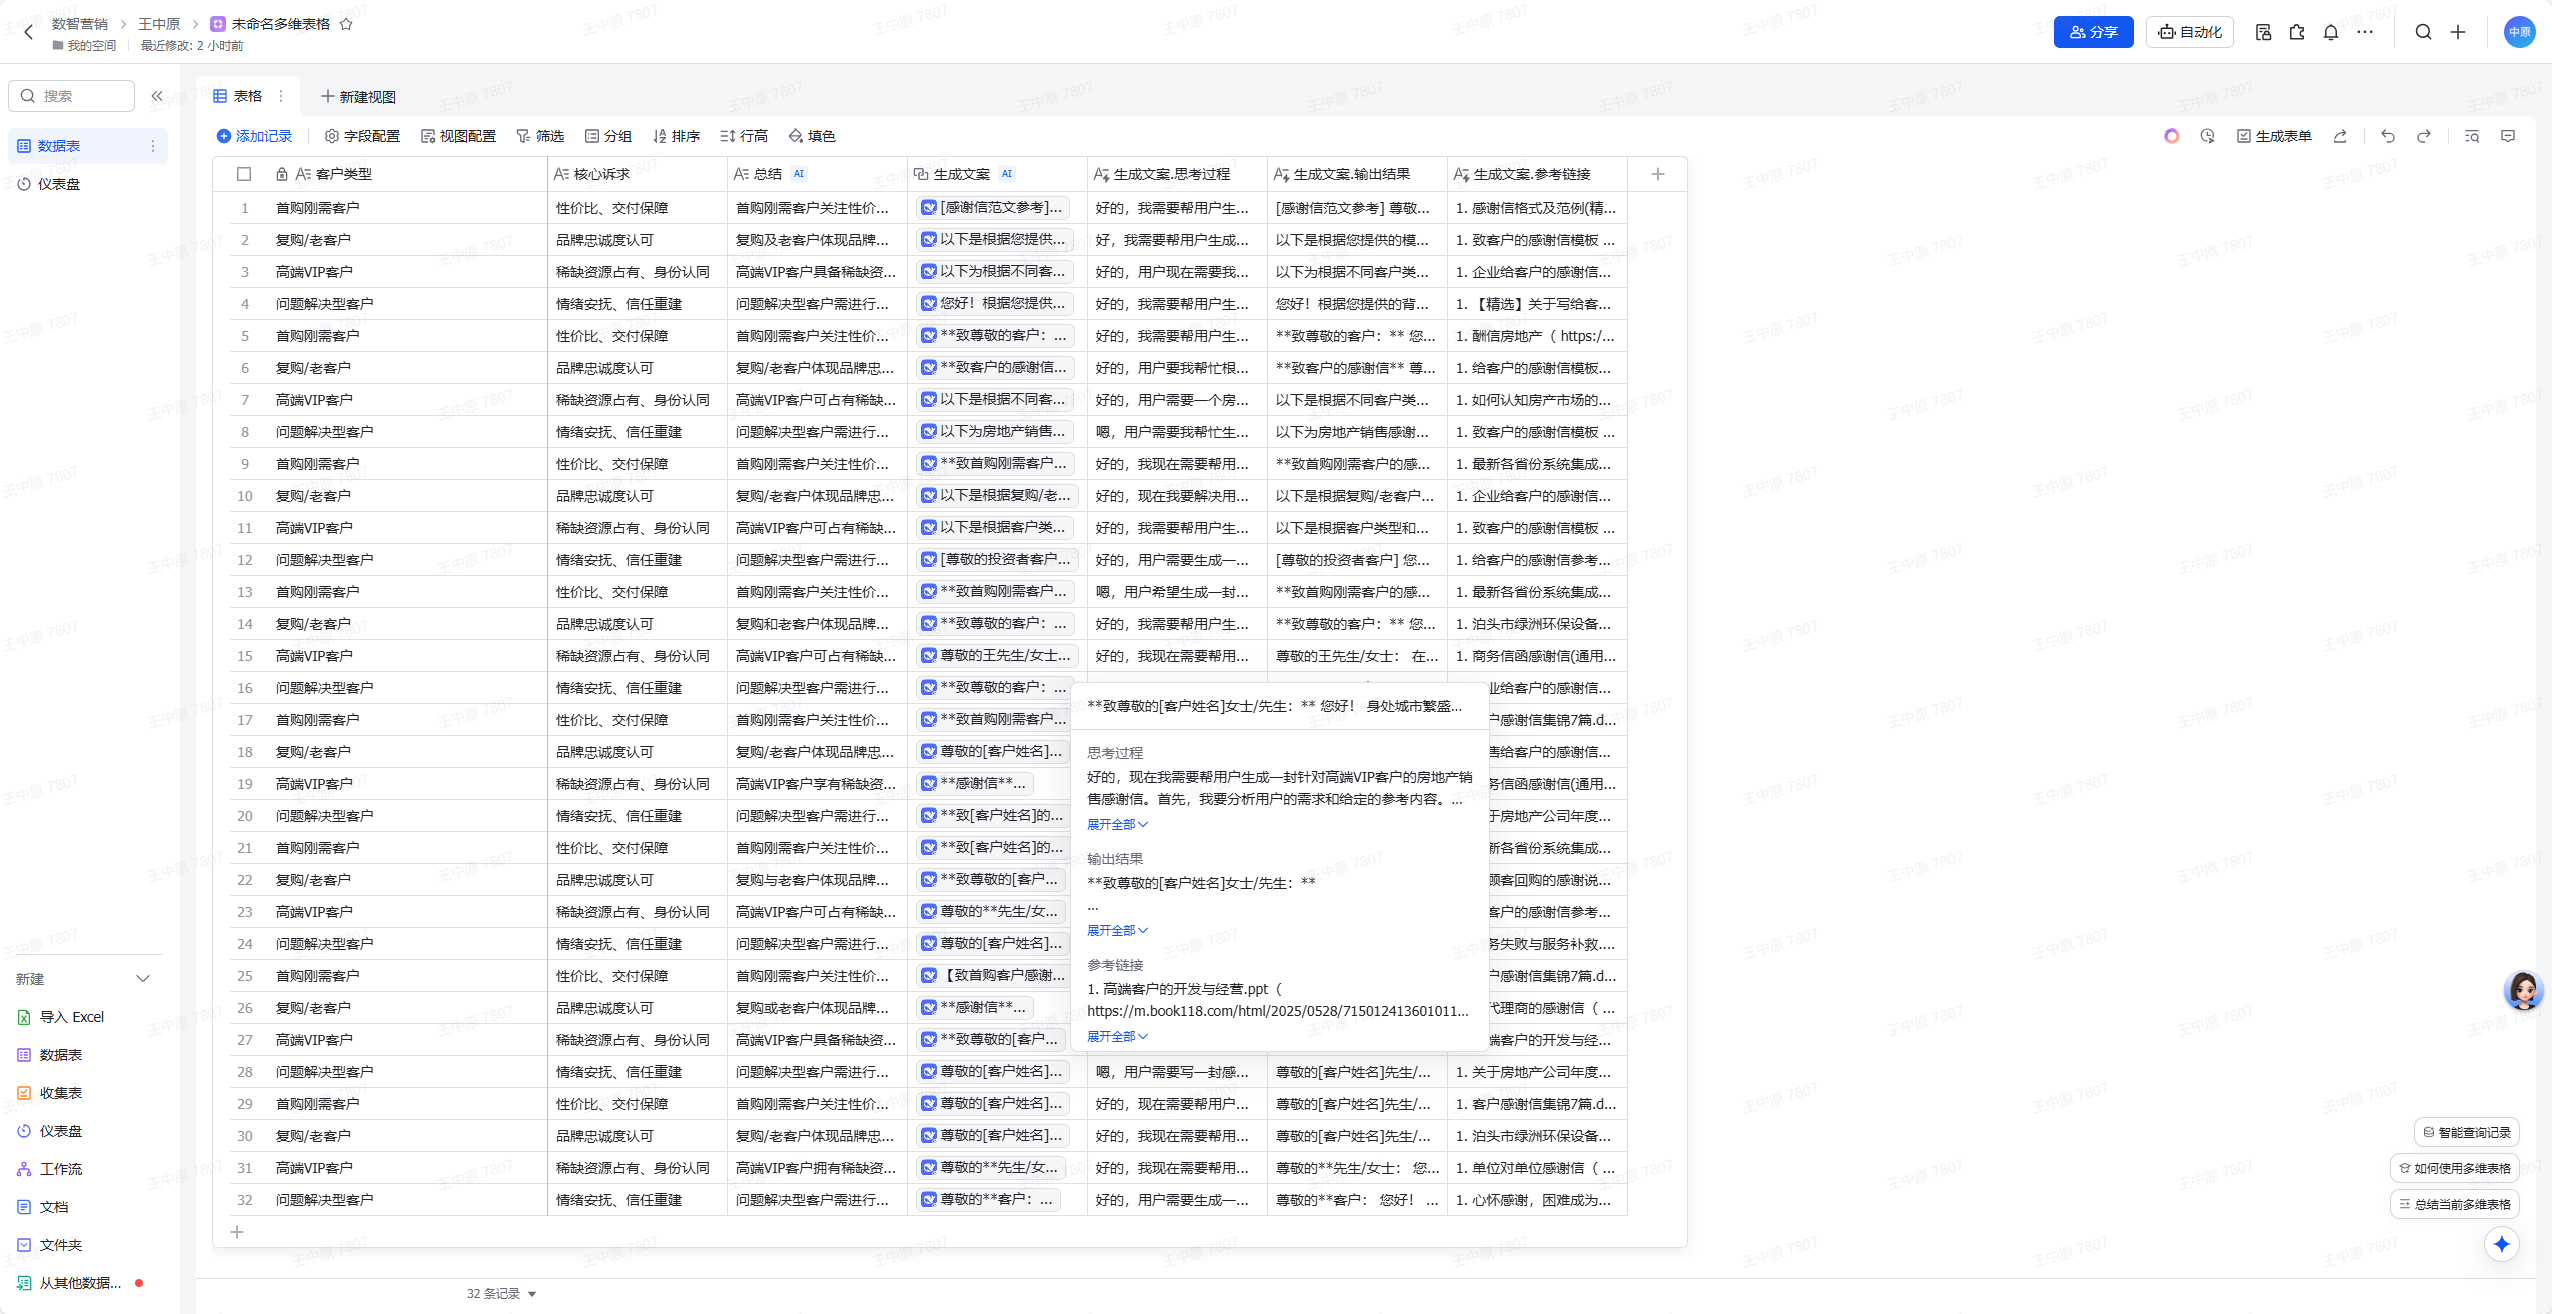Open the 填色 fill color tool
The width and height of the screenshot is (2552, 1314).
coord(811,136)
